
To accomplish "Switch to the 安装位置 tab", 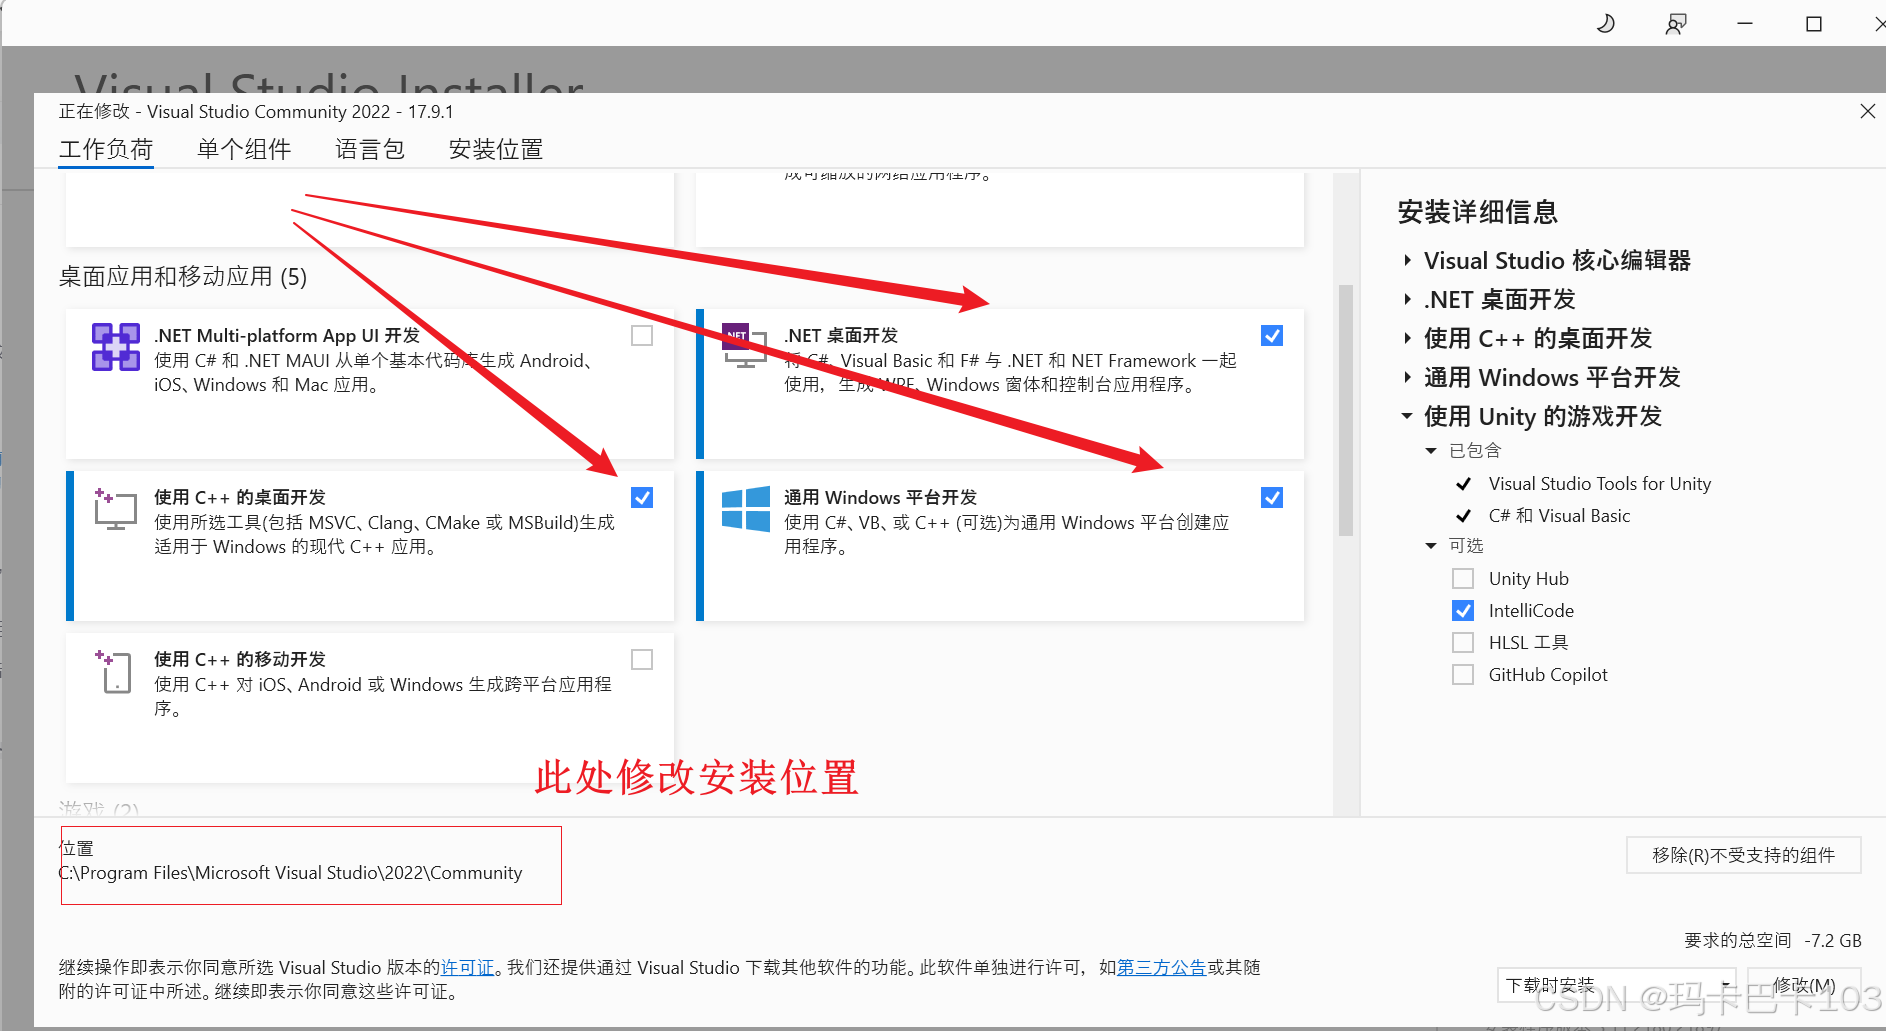I will click(x=496, y=150).
